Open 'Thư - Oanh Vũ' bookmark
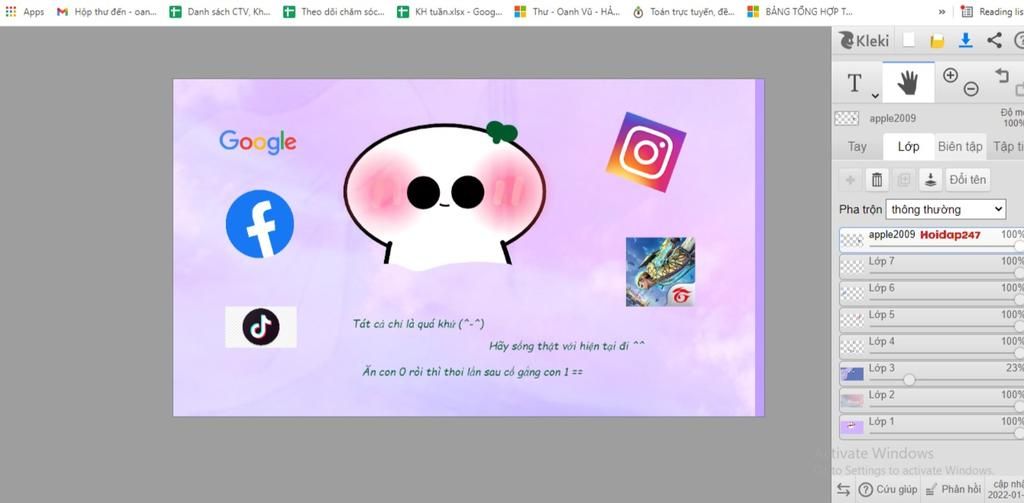The height and width of the screenshot is (503, 1024). tap(567, 12)
